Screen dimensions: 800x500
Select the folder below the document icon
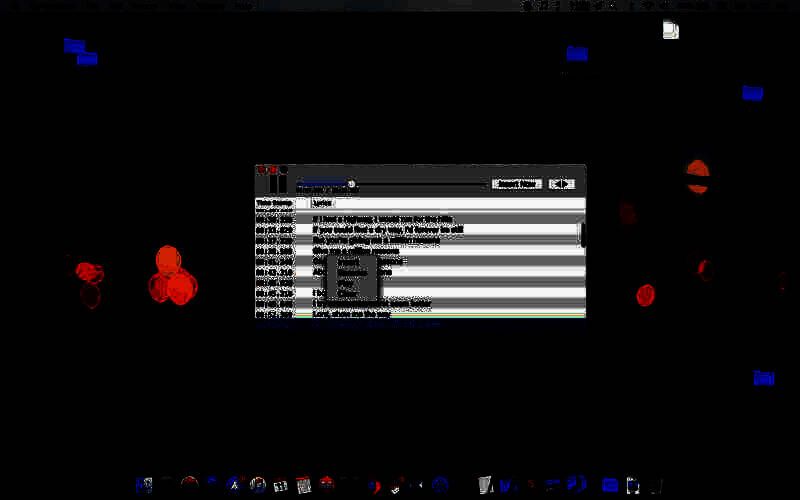pyautogui.click(x=752, y=93)
